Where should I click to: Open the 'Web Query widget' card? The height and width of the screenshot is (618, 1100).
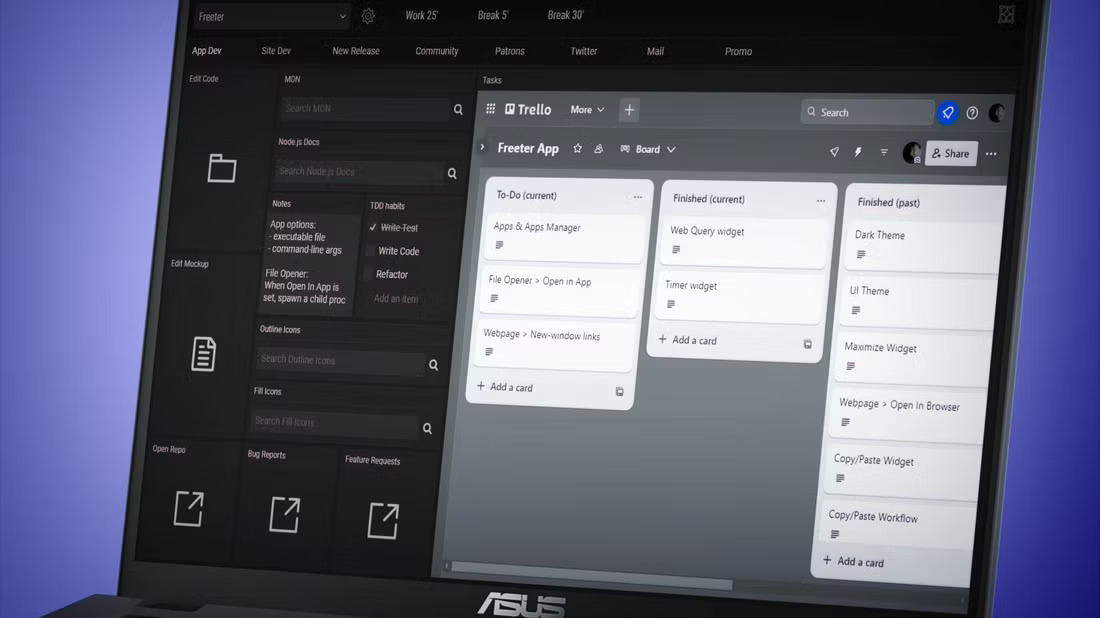point(743,241)
